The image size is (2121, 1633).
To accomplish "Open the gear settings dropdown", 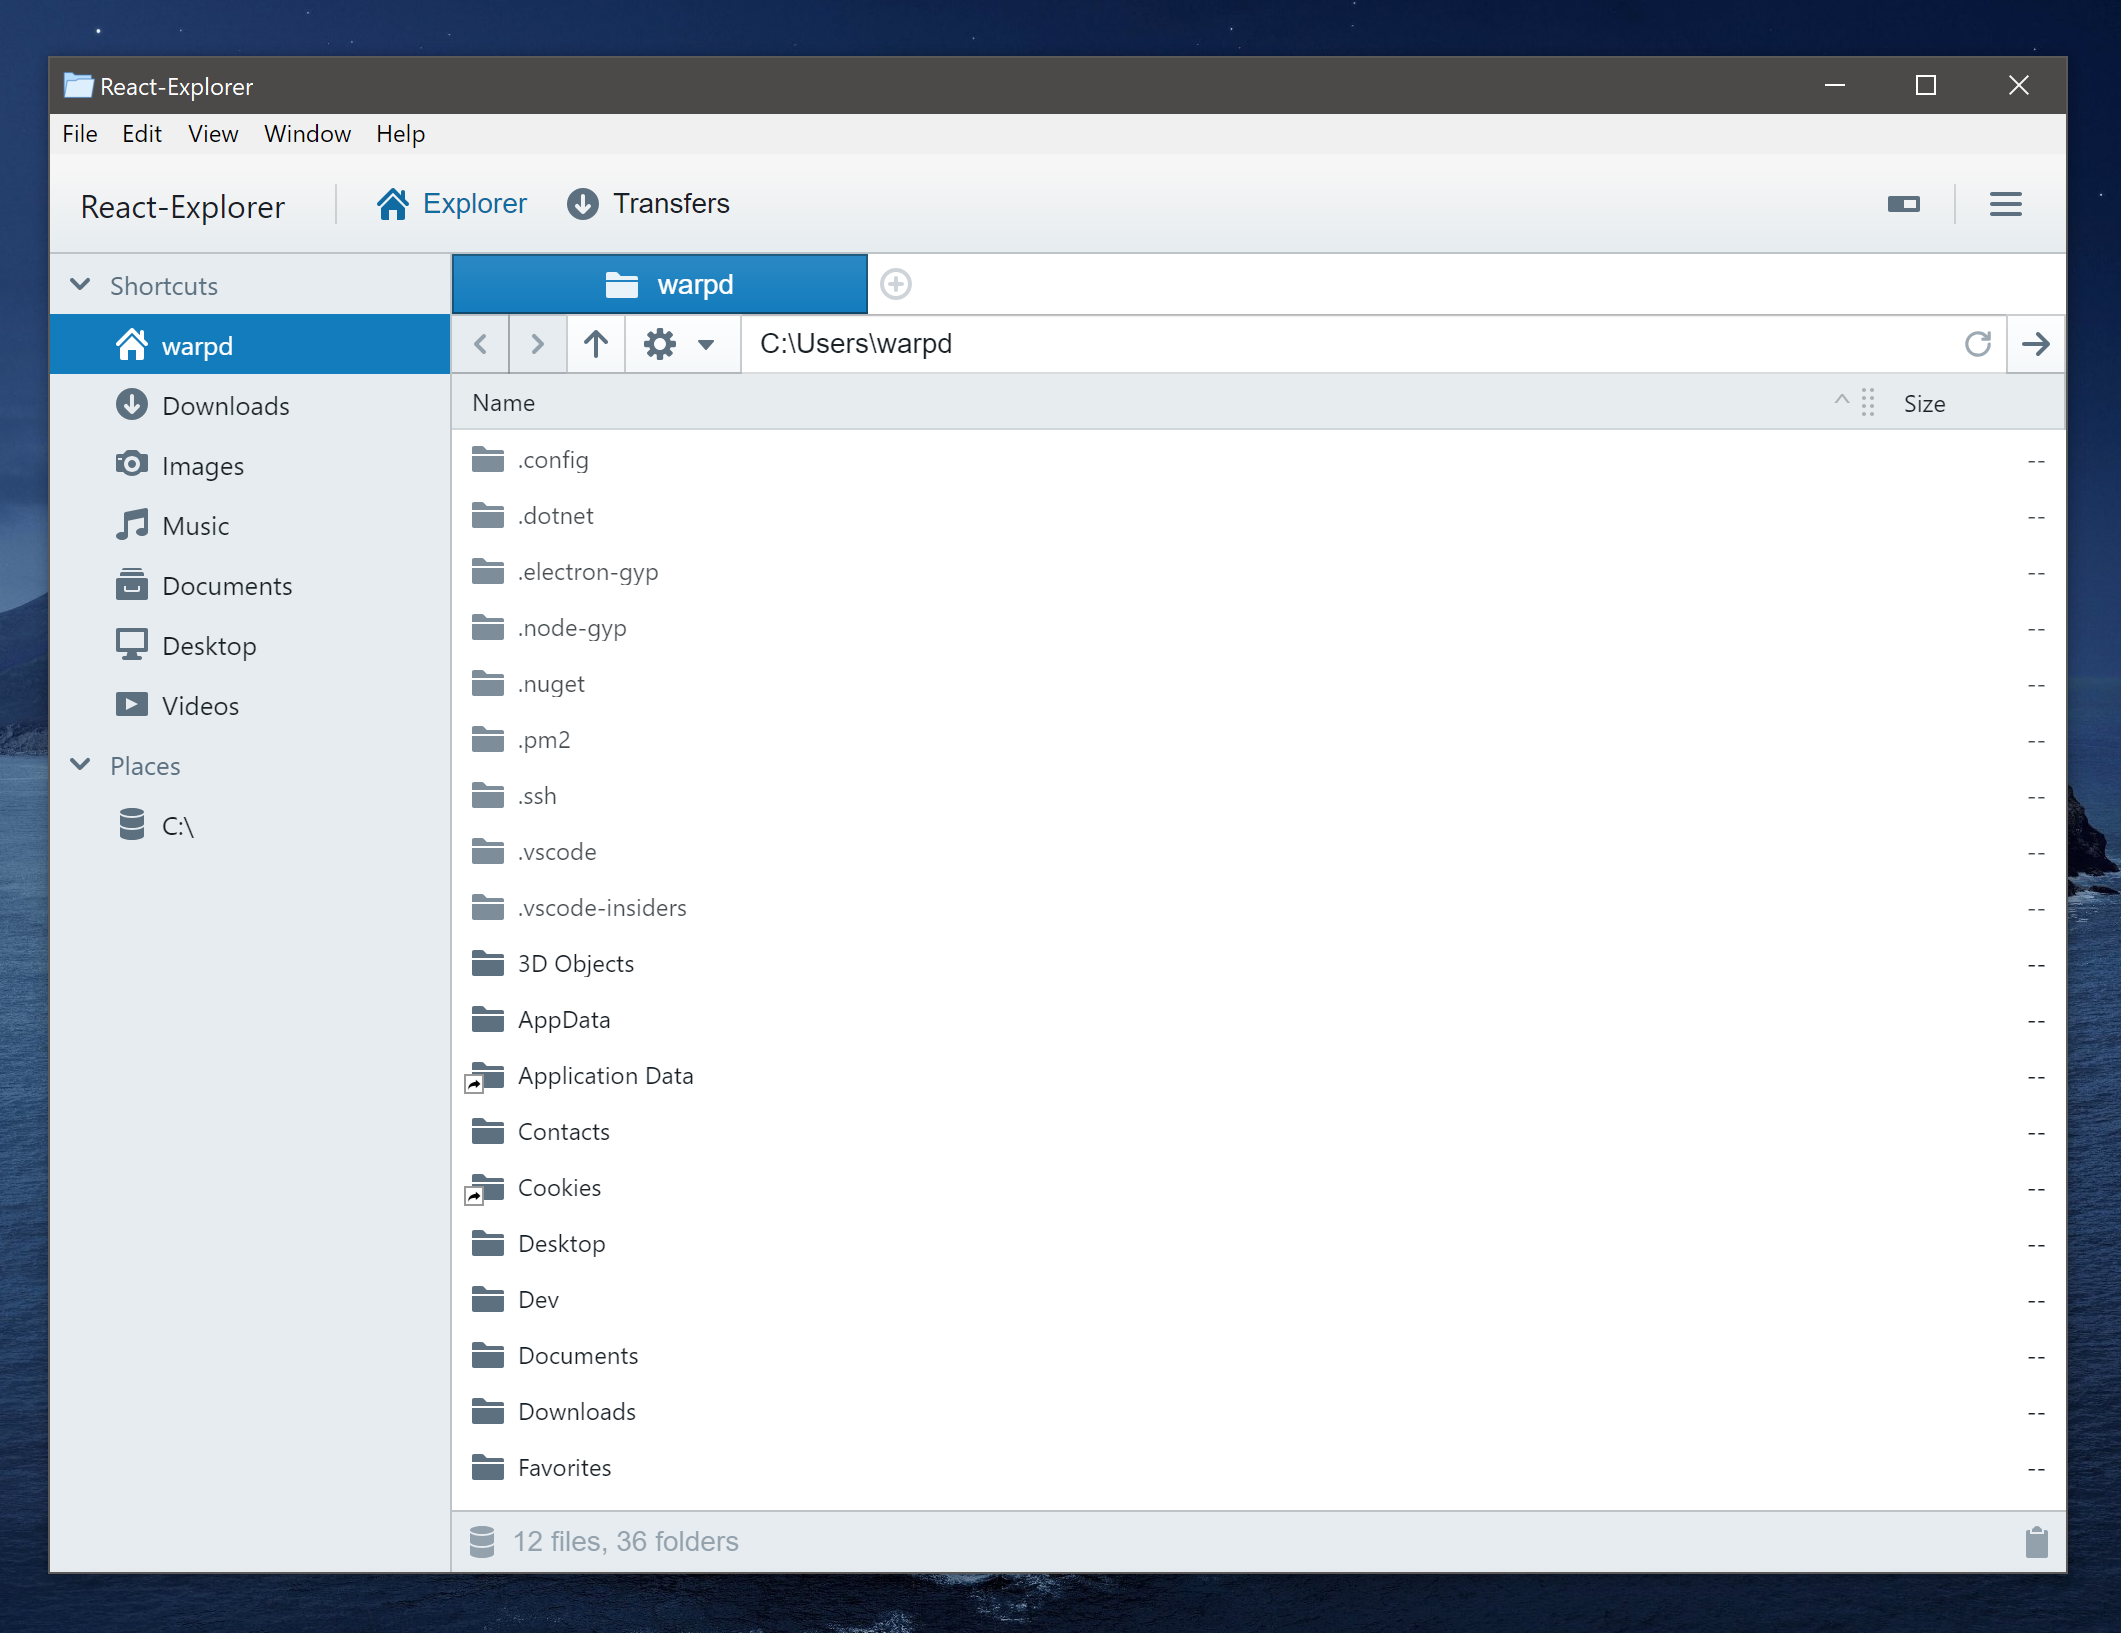I will 680,344.
